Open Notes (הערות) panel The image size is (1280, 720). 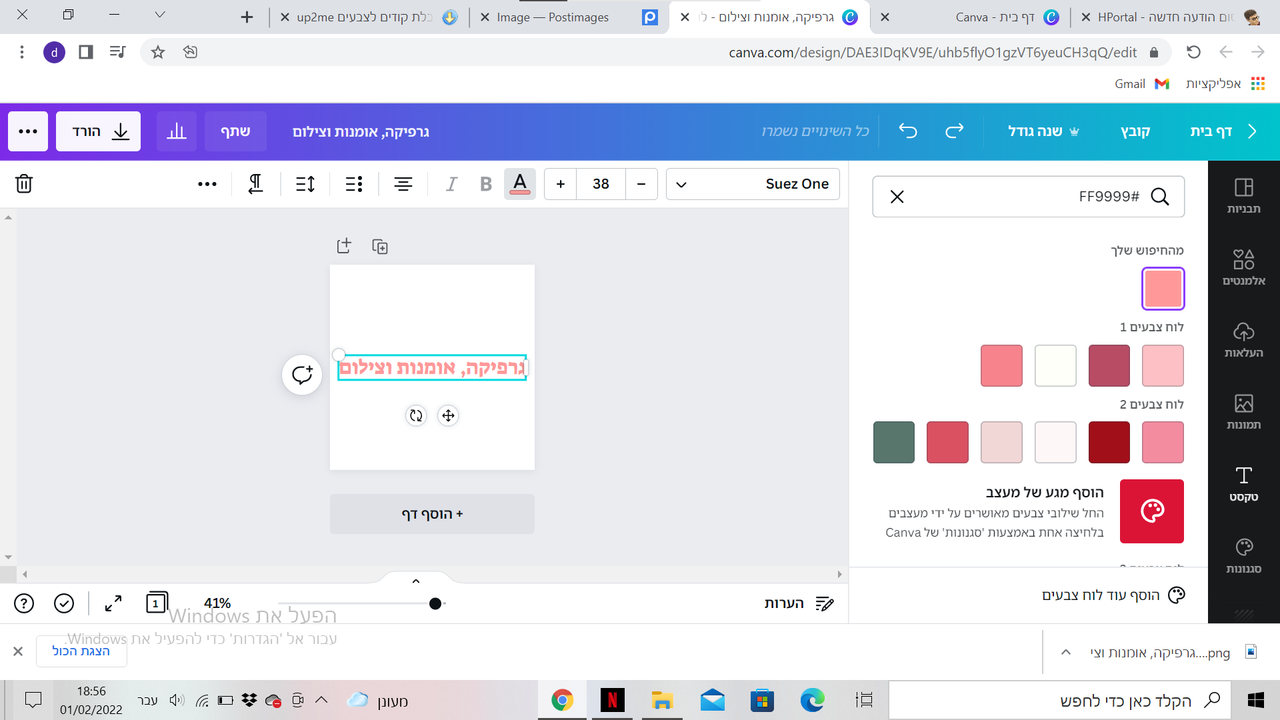798,604
